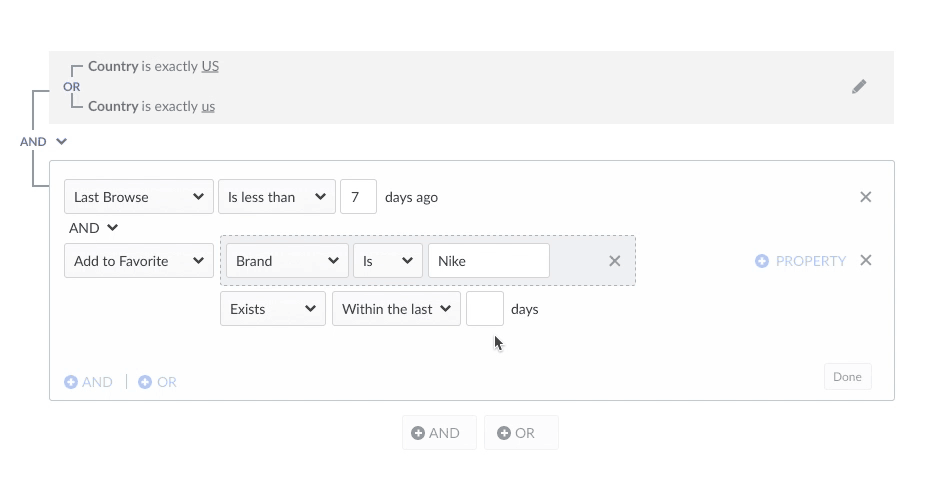Toggle the outer AND operator chevron
Screen dimensions: 936x480
click(x=61, y=142)
